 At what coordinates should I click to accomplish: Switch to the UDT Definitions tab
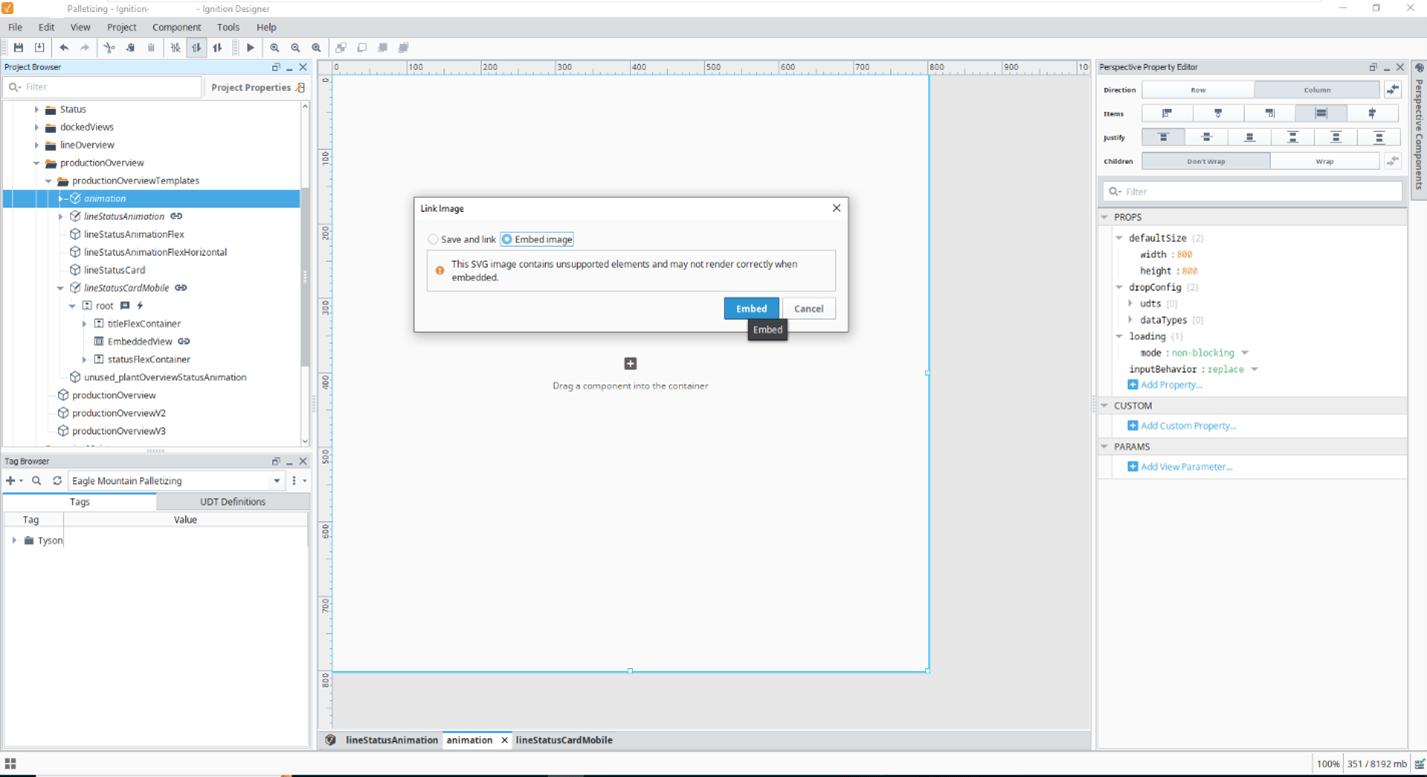point(233,502)
